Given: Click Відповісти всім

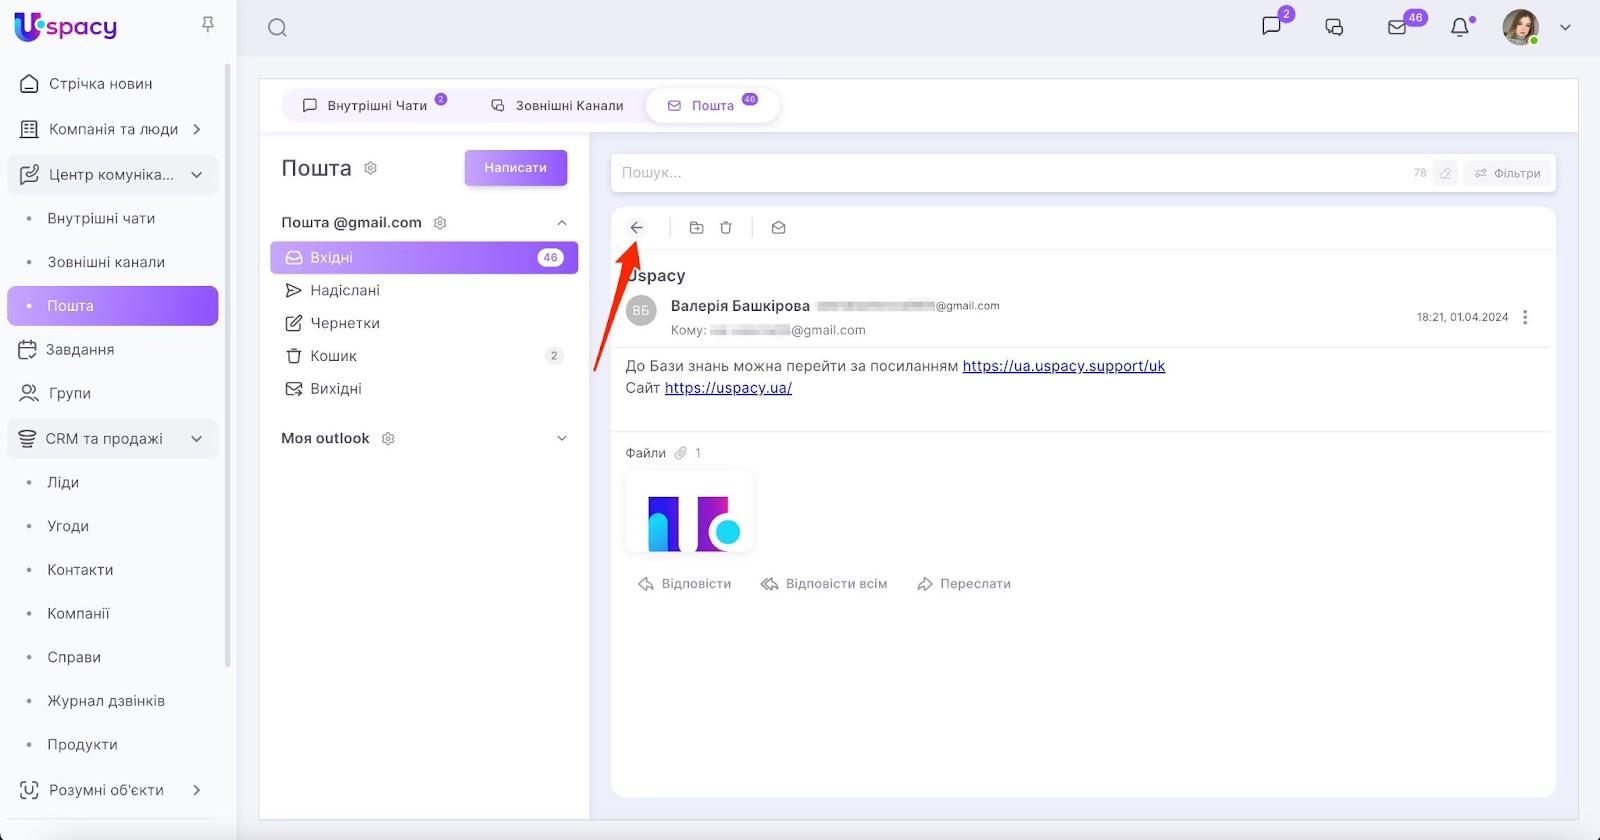Looking at the screenshot, I should click(x=824, y=584).
